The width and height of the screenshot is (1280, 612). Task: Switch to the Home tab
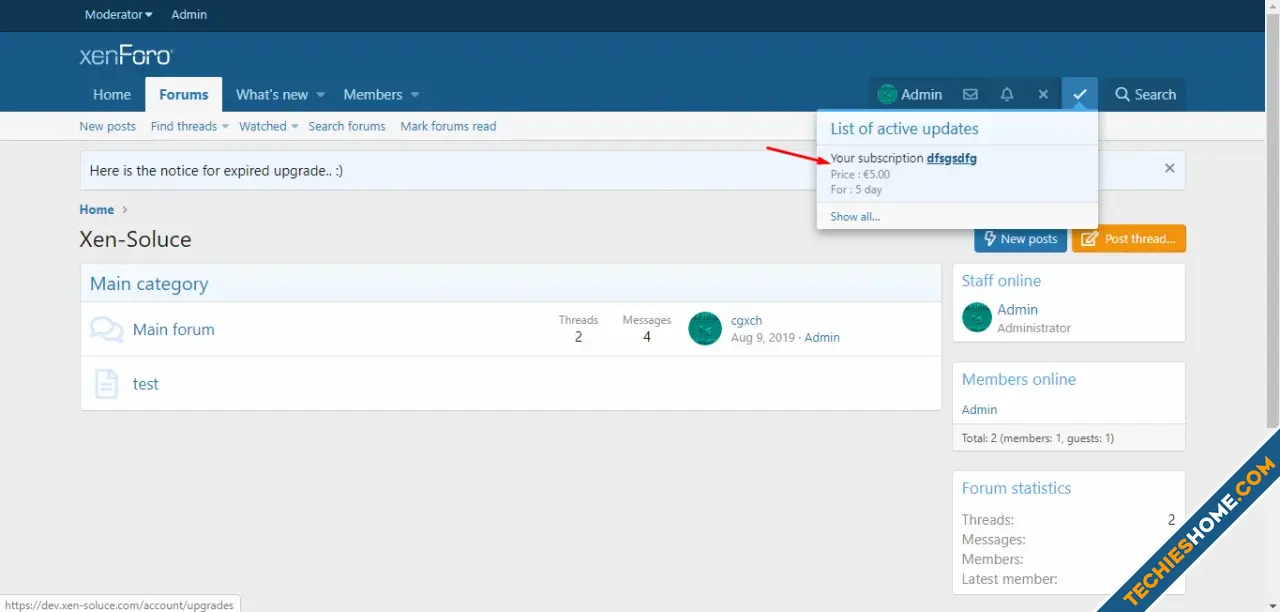click(112, 95)
